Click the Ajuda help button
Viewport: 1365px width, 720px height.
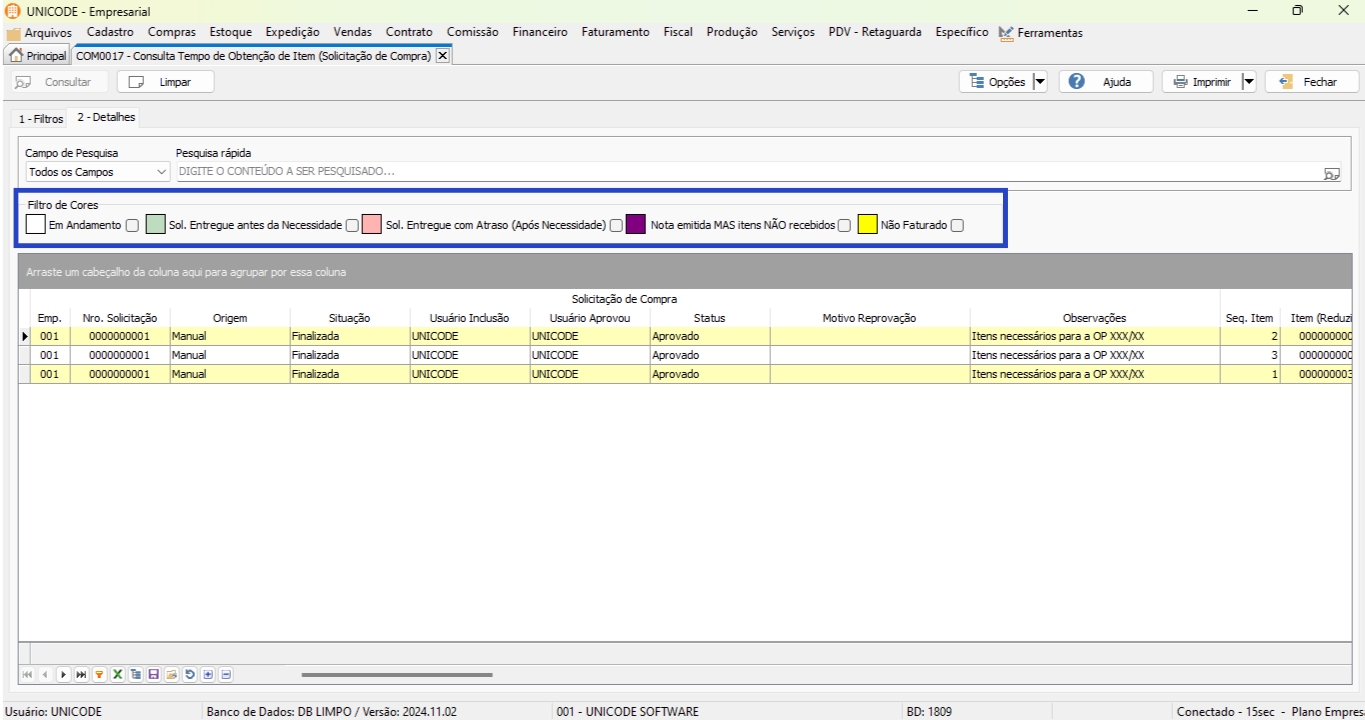1106,82
